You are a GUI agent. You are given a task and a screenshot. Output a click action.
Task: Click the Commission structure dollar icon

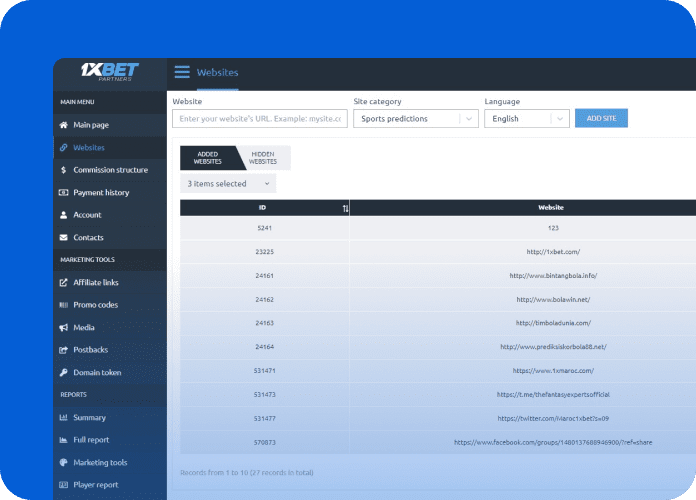click(x=64, y=170)
